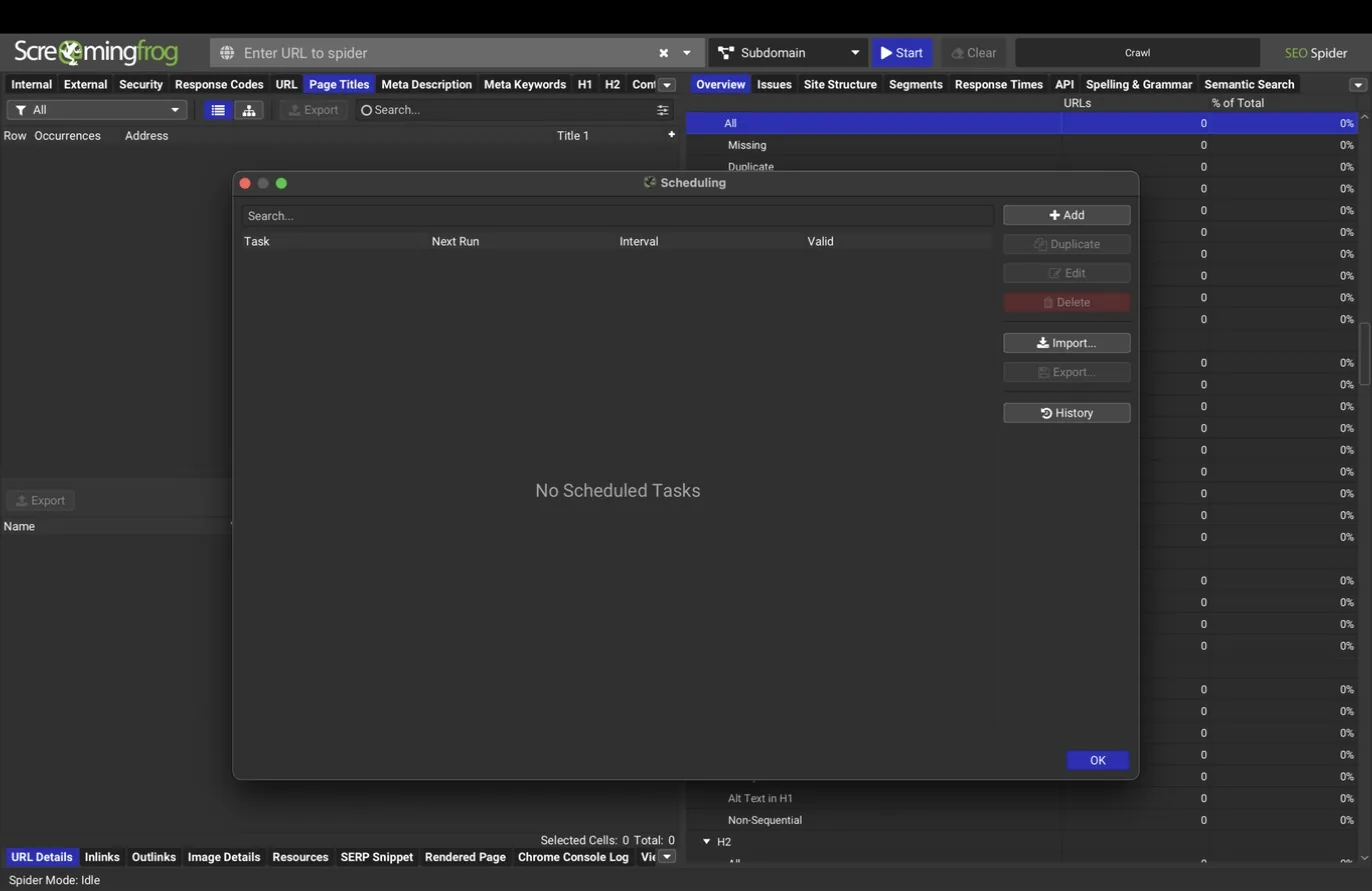Click the Interval column header

pyautogui.click(x=639, y=241)
